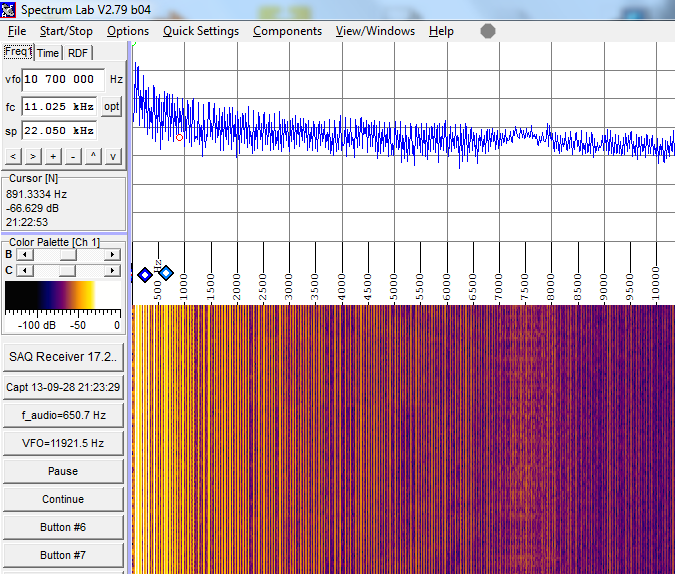675x574 pixels.
Task: Click the gray status indicator in the menu bar
Action: tap(488, 31)
